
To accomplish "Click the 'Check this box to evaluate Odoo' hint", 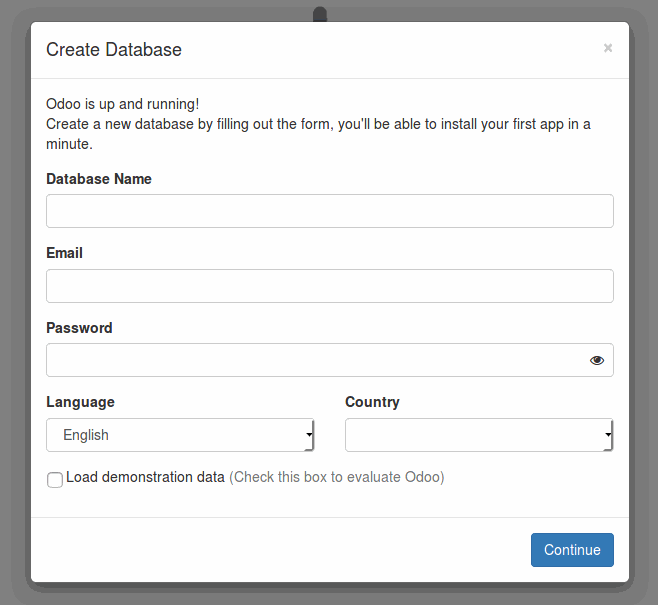I will pos(337,477).
